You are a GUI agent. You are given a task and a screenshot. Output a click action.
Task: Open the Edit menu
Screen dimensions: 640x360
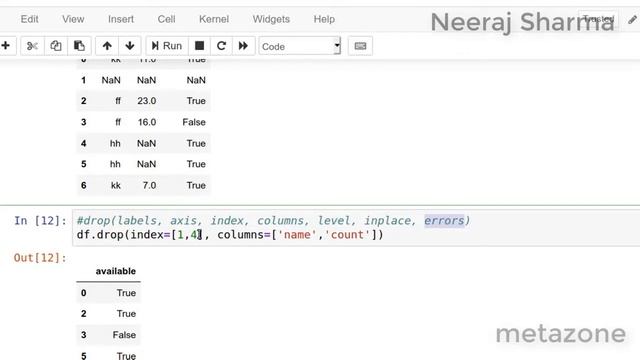pyautogui.click(x=29, y=19)
